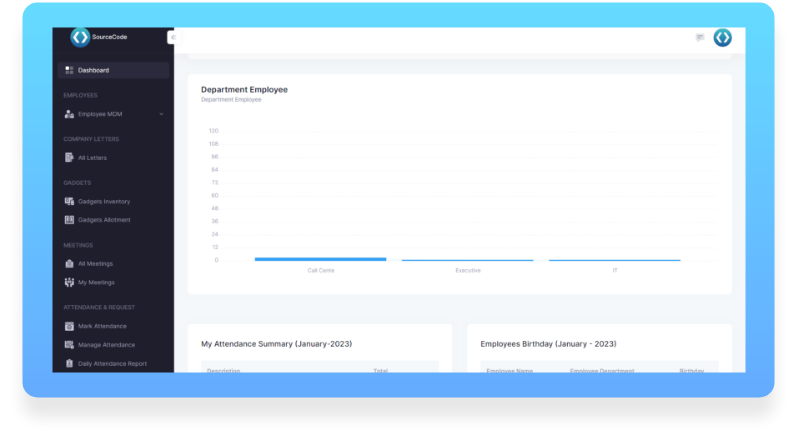Go to Manage Attendance page

pos(105,344)
